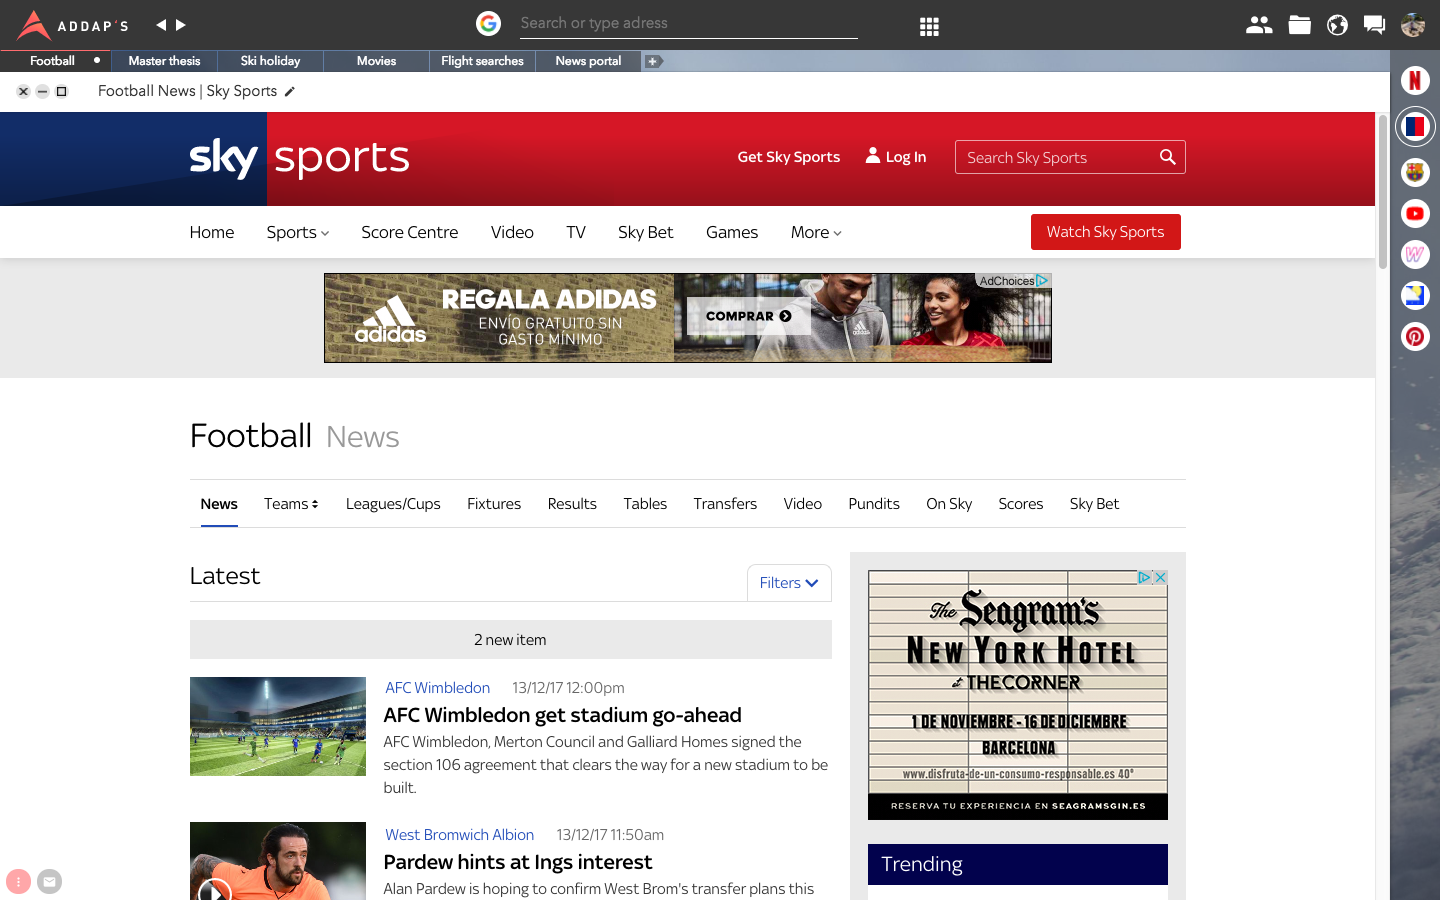Click the Log In link
The width and height of the screenshot is (1440, 900).
(x=896, y=157)
